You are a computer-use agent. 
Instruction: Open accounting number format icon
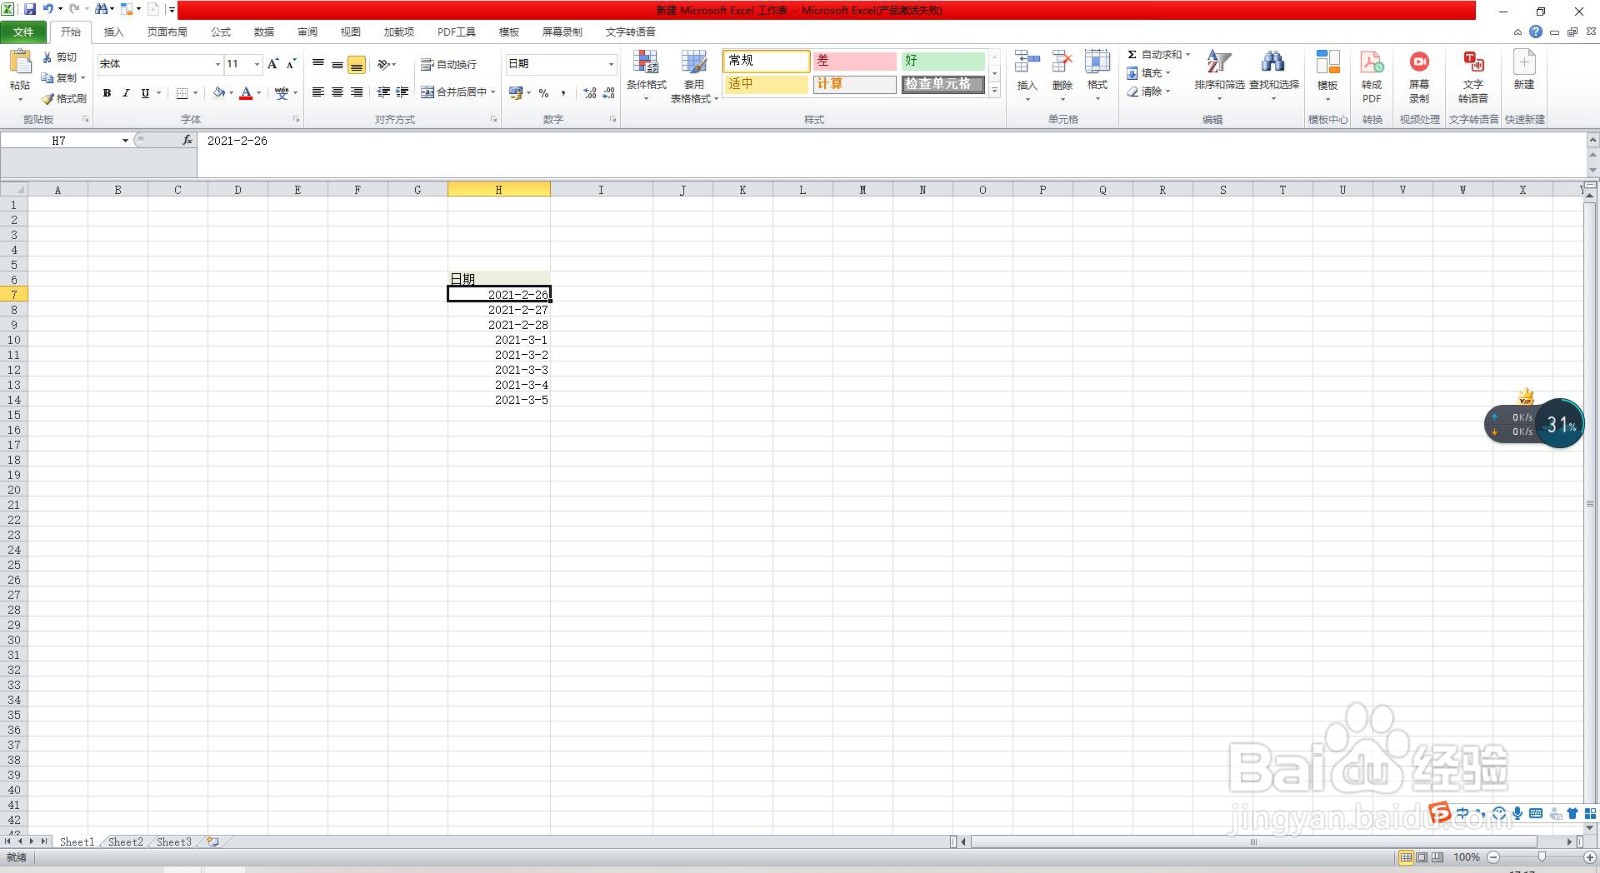point(516,93)
